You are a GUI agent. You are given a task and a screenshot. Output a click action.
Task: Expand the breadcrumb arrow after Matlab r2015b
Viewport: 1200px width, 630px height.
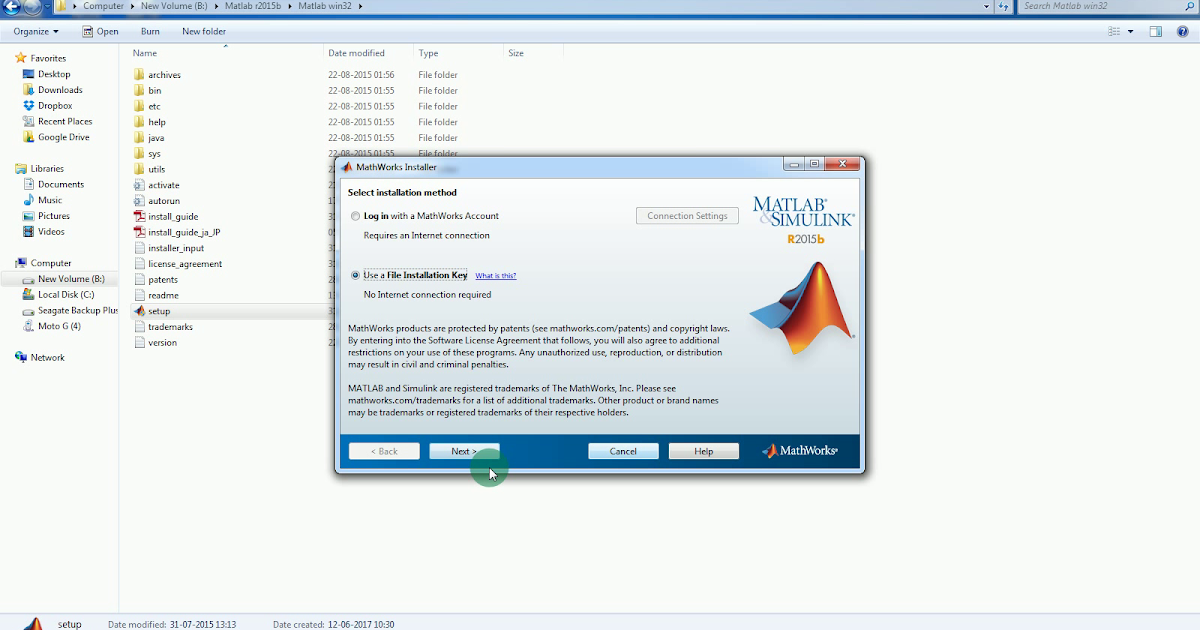[290, 6]
